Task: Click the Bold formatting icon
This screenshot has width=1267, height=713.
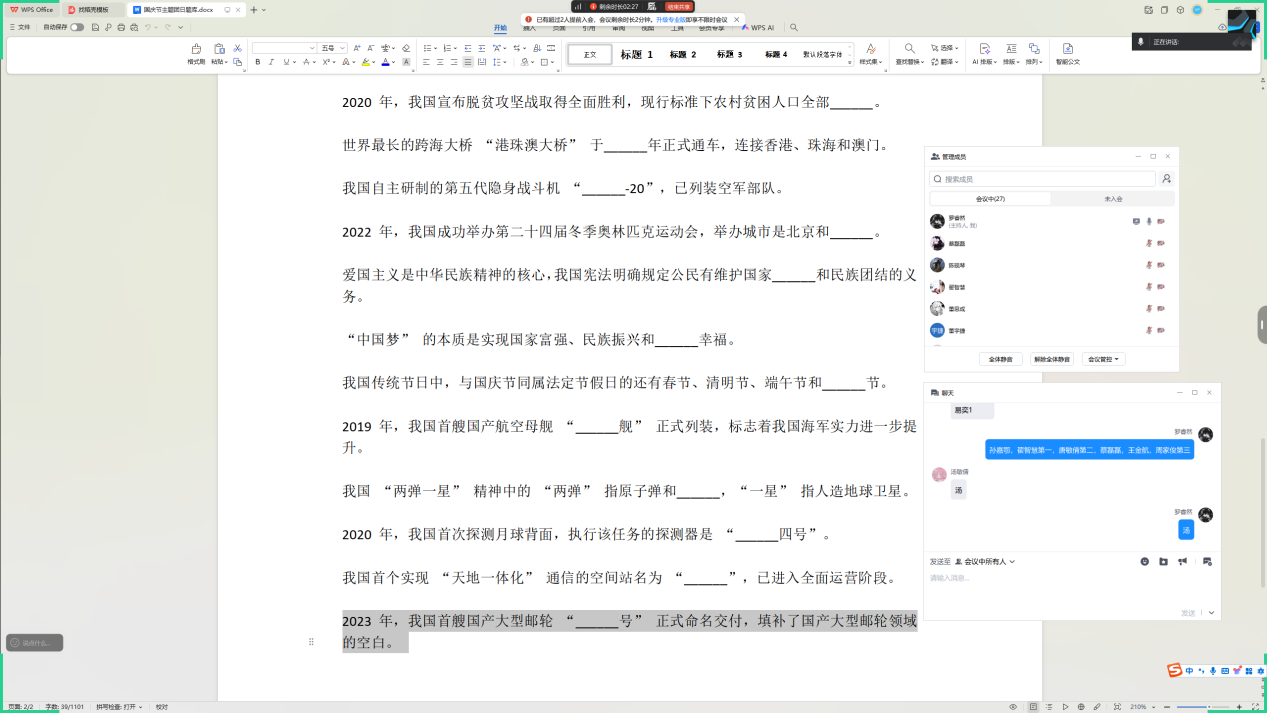Action: (x=257, y=62)
